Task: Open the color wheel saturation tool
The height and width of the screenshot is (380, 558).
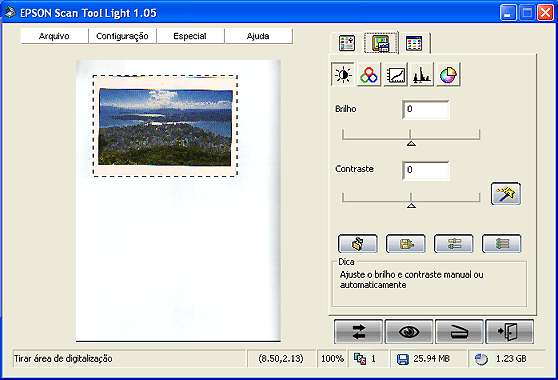Action: (448, 74)
